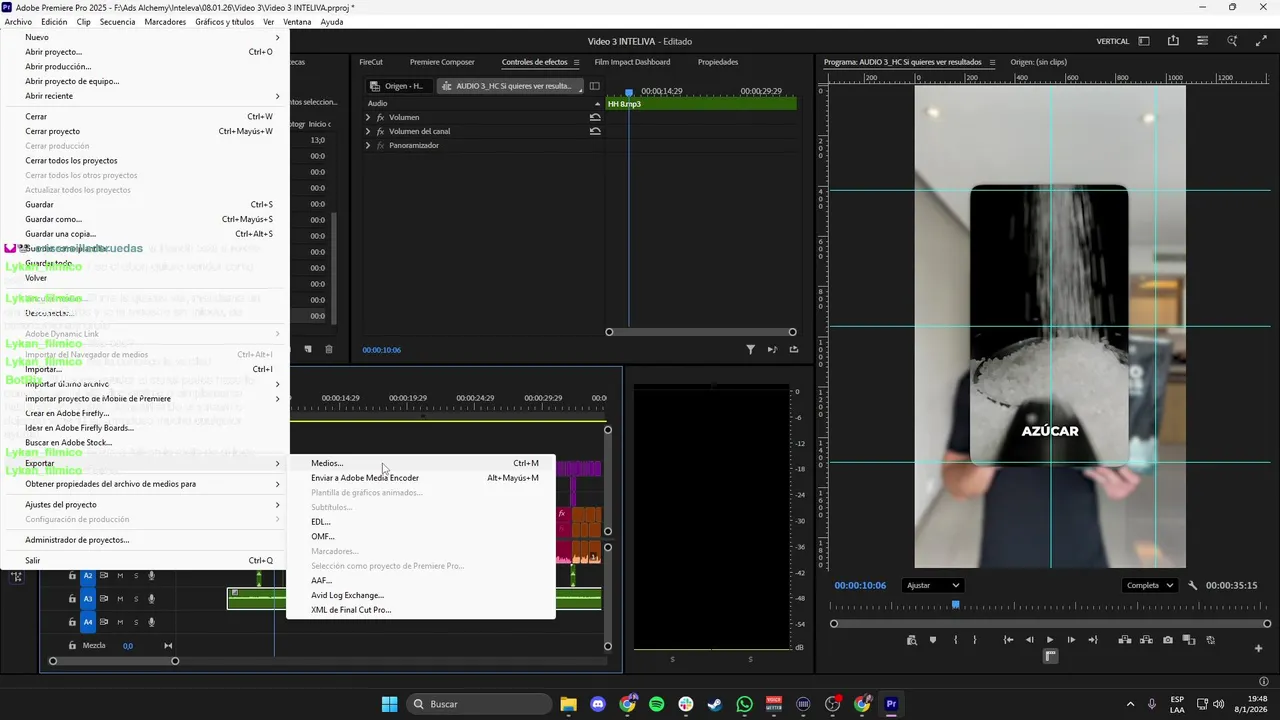Open Spotify from the taskbar
This screenshot has width=1280, height=720.
[x=657, y=704]
